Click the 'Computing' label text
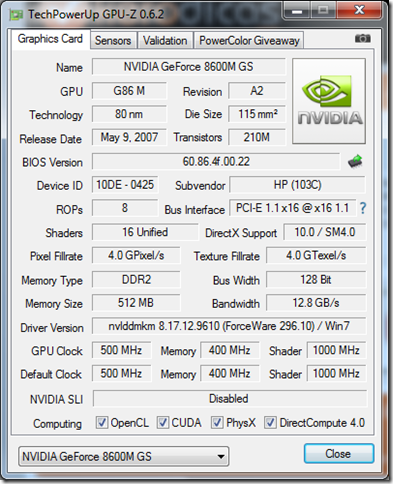The image size is (393, 484). pos(57,424)
